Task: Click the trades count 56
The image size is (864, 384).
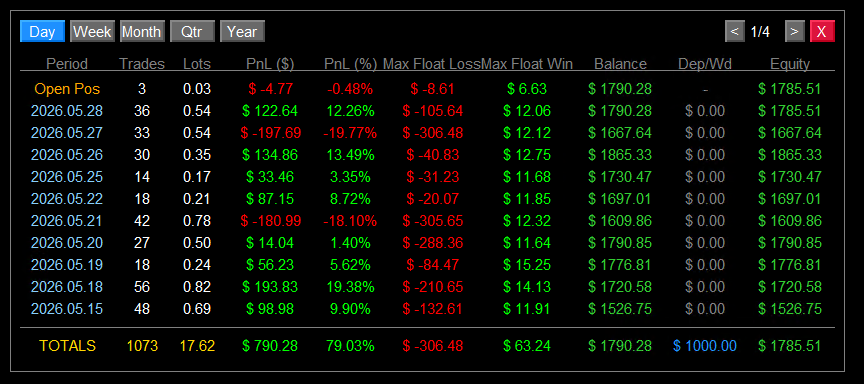Action: 142,287
